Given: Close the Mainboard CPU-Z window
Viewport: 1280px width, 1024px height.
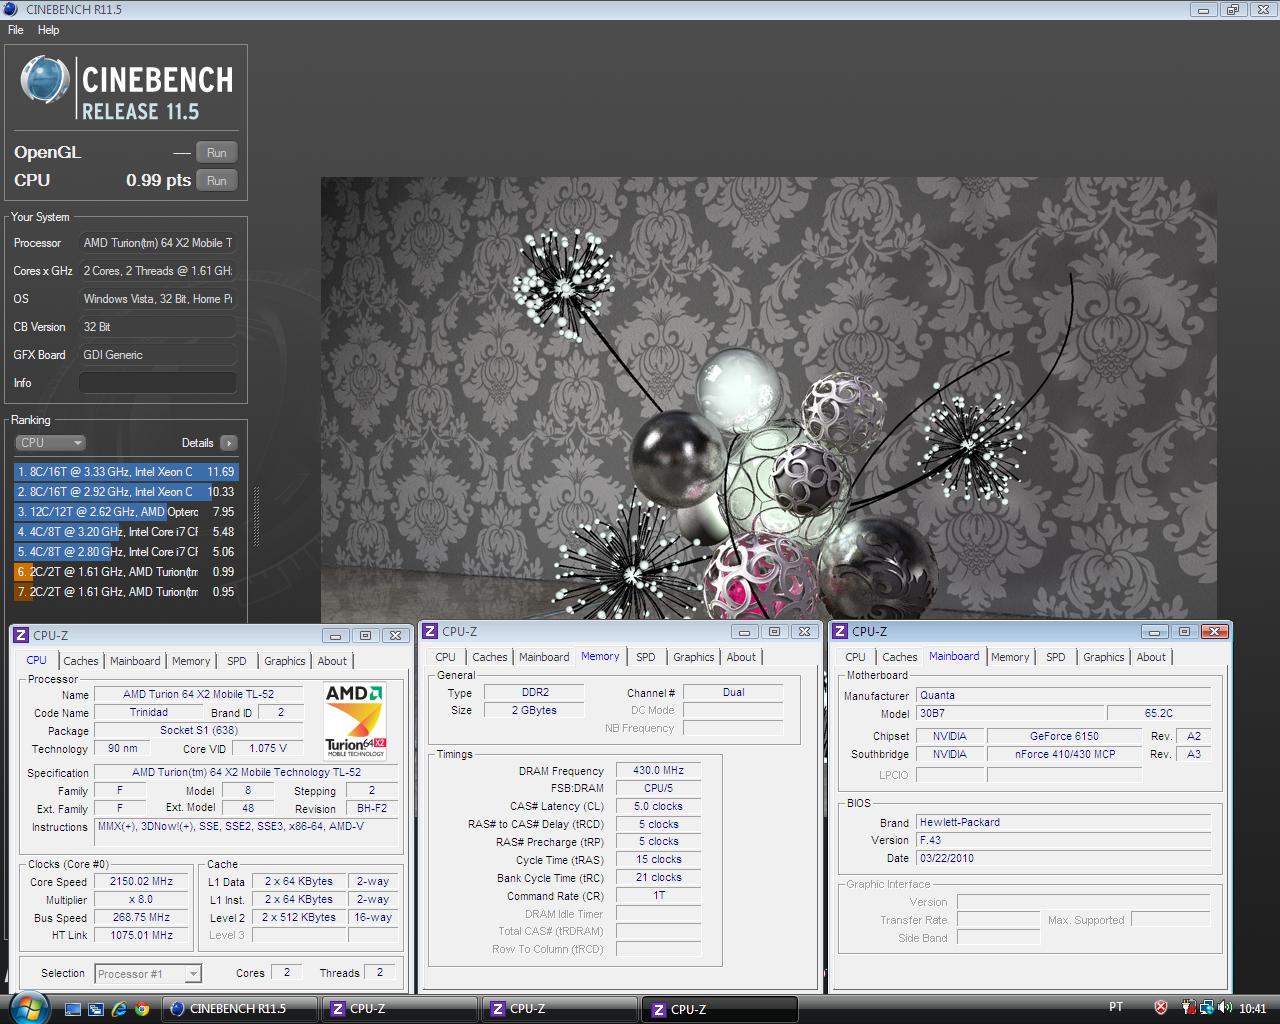Looking at the screenshot, I should pos(1214,631).
